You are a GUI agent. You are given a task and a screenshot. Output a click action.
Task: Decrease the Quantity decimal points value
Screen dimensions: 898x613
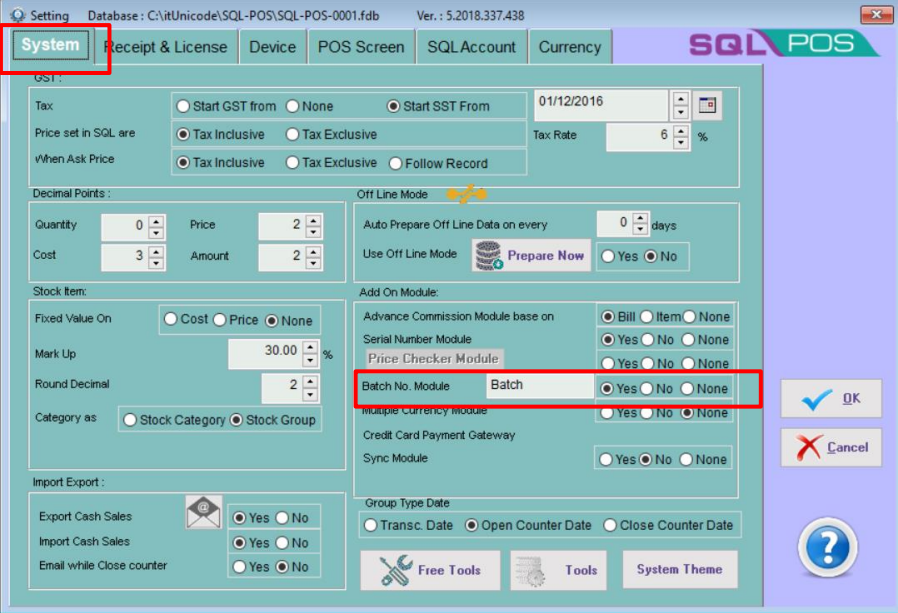click(x=156, y=232)
